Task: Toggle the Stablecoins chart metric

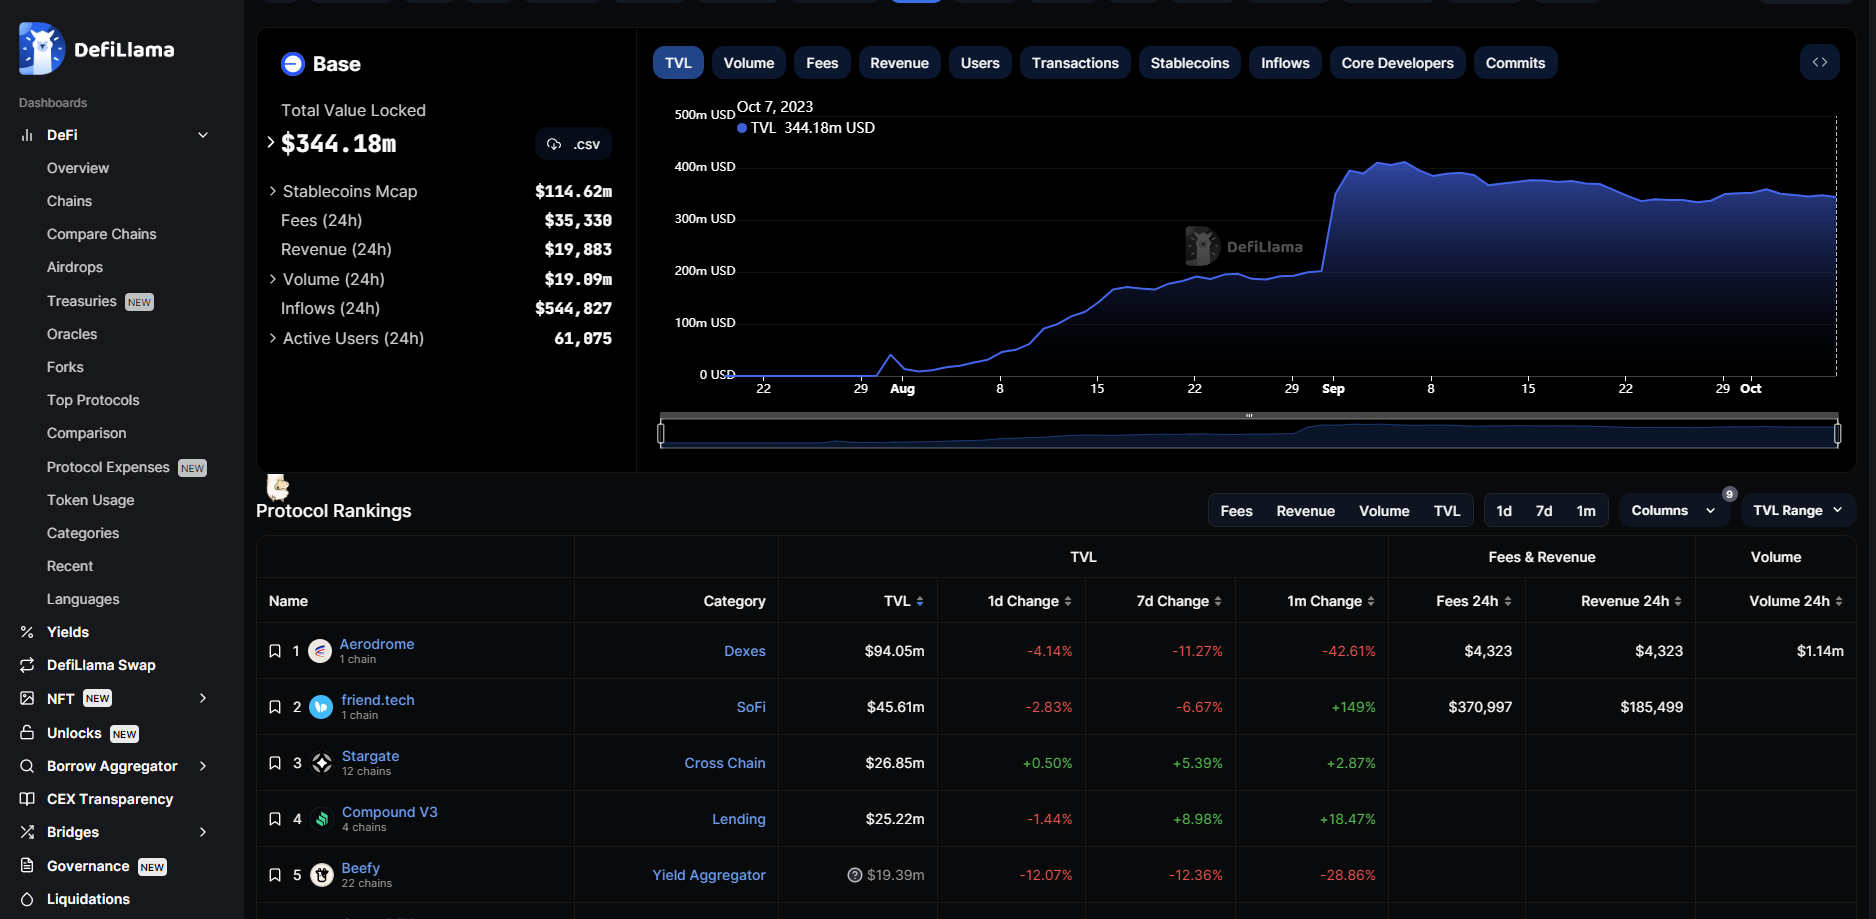Action: tap(1190, 62)
